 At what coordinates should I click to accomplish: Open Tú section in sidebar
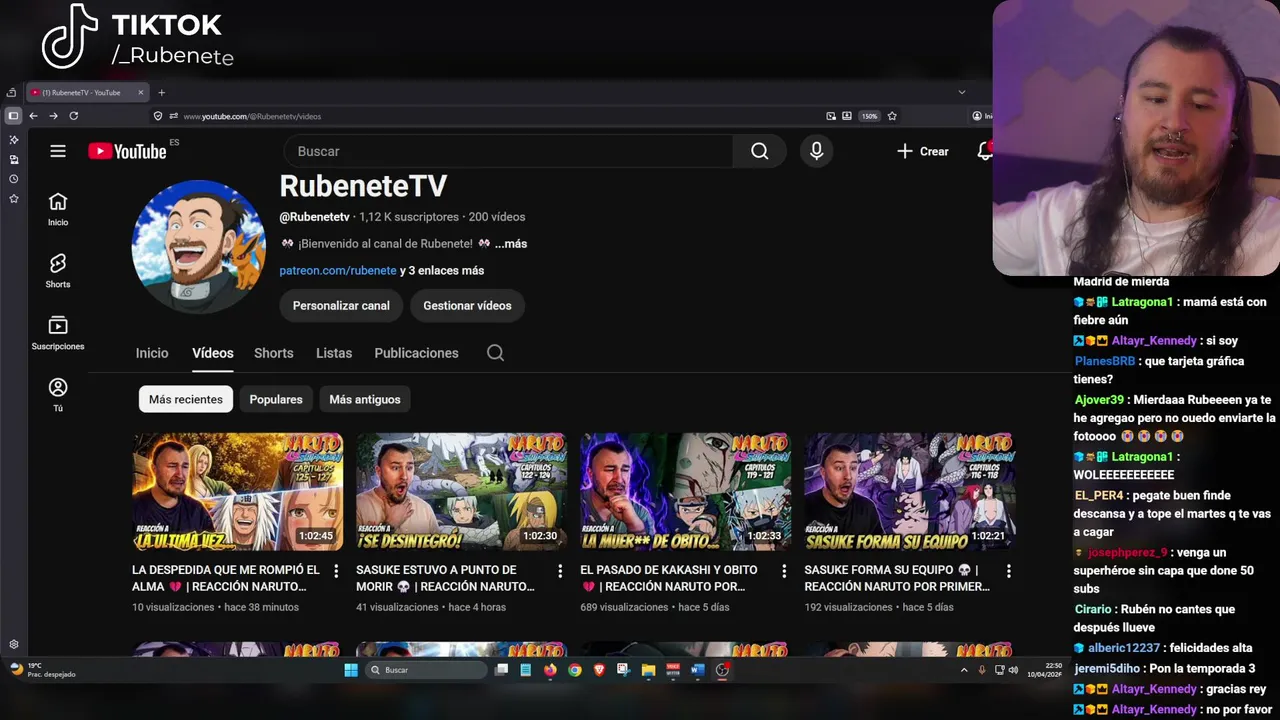click(58, 395)
